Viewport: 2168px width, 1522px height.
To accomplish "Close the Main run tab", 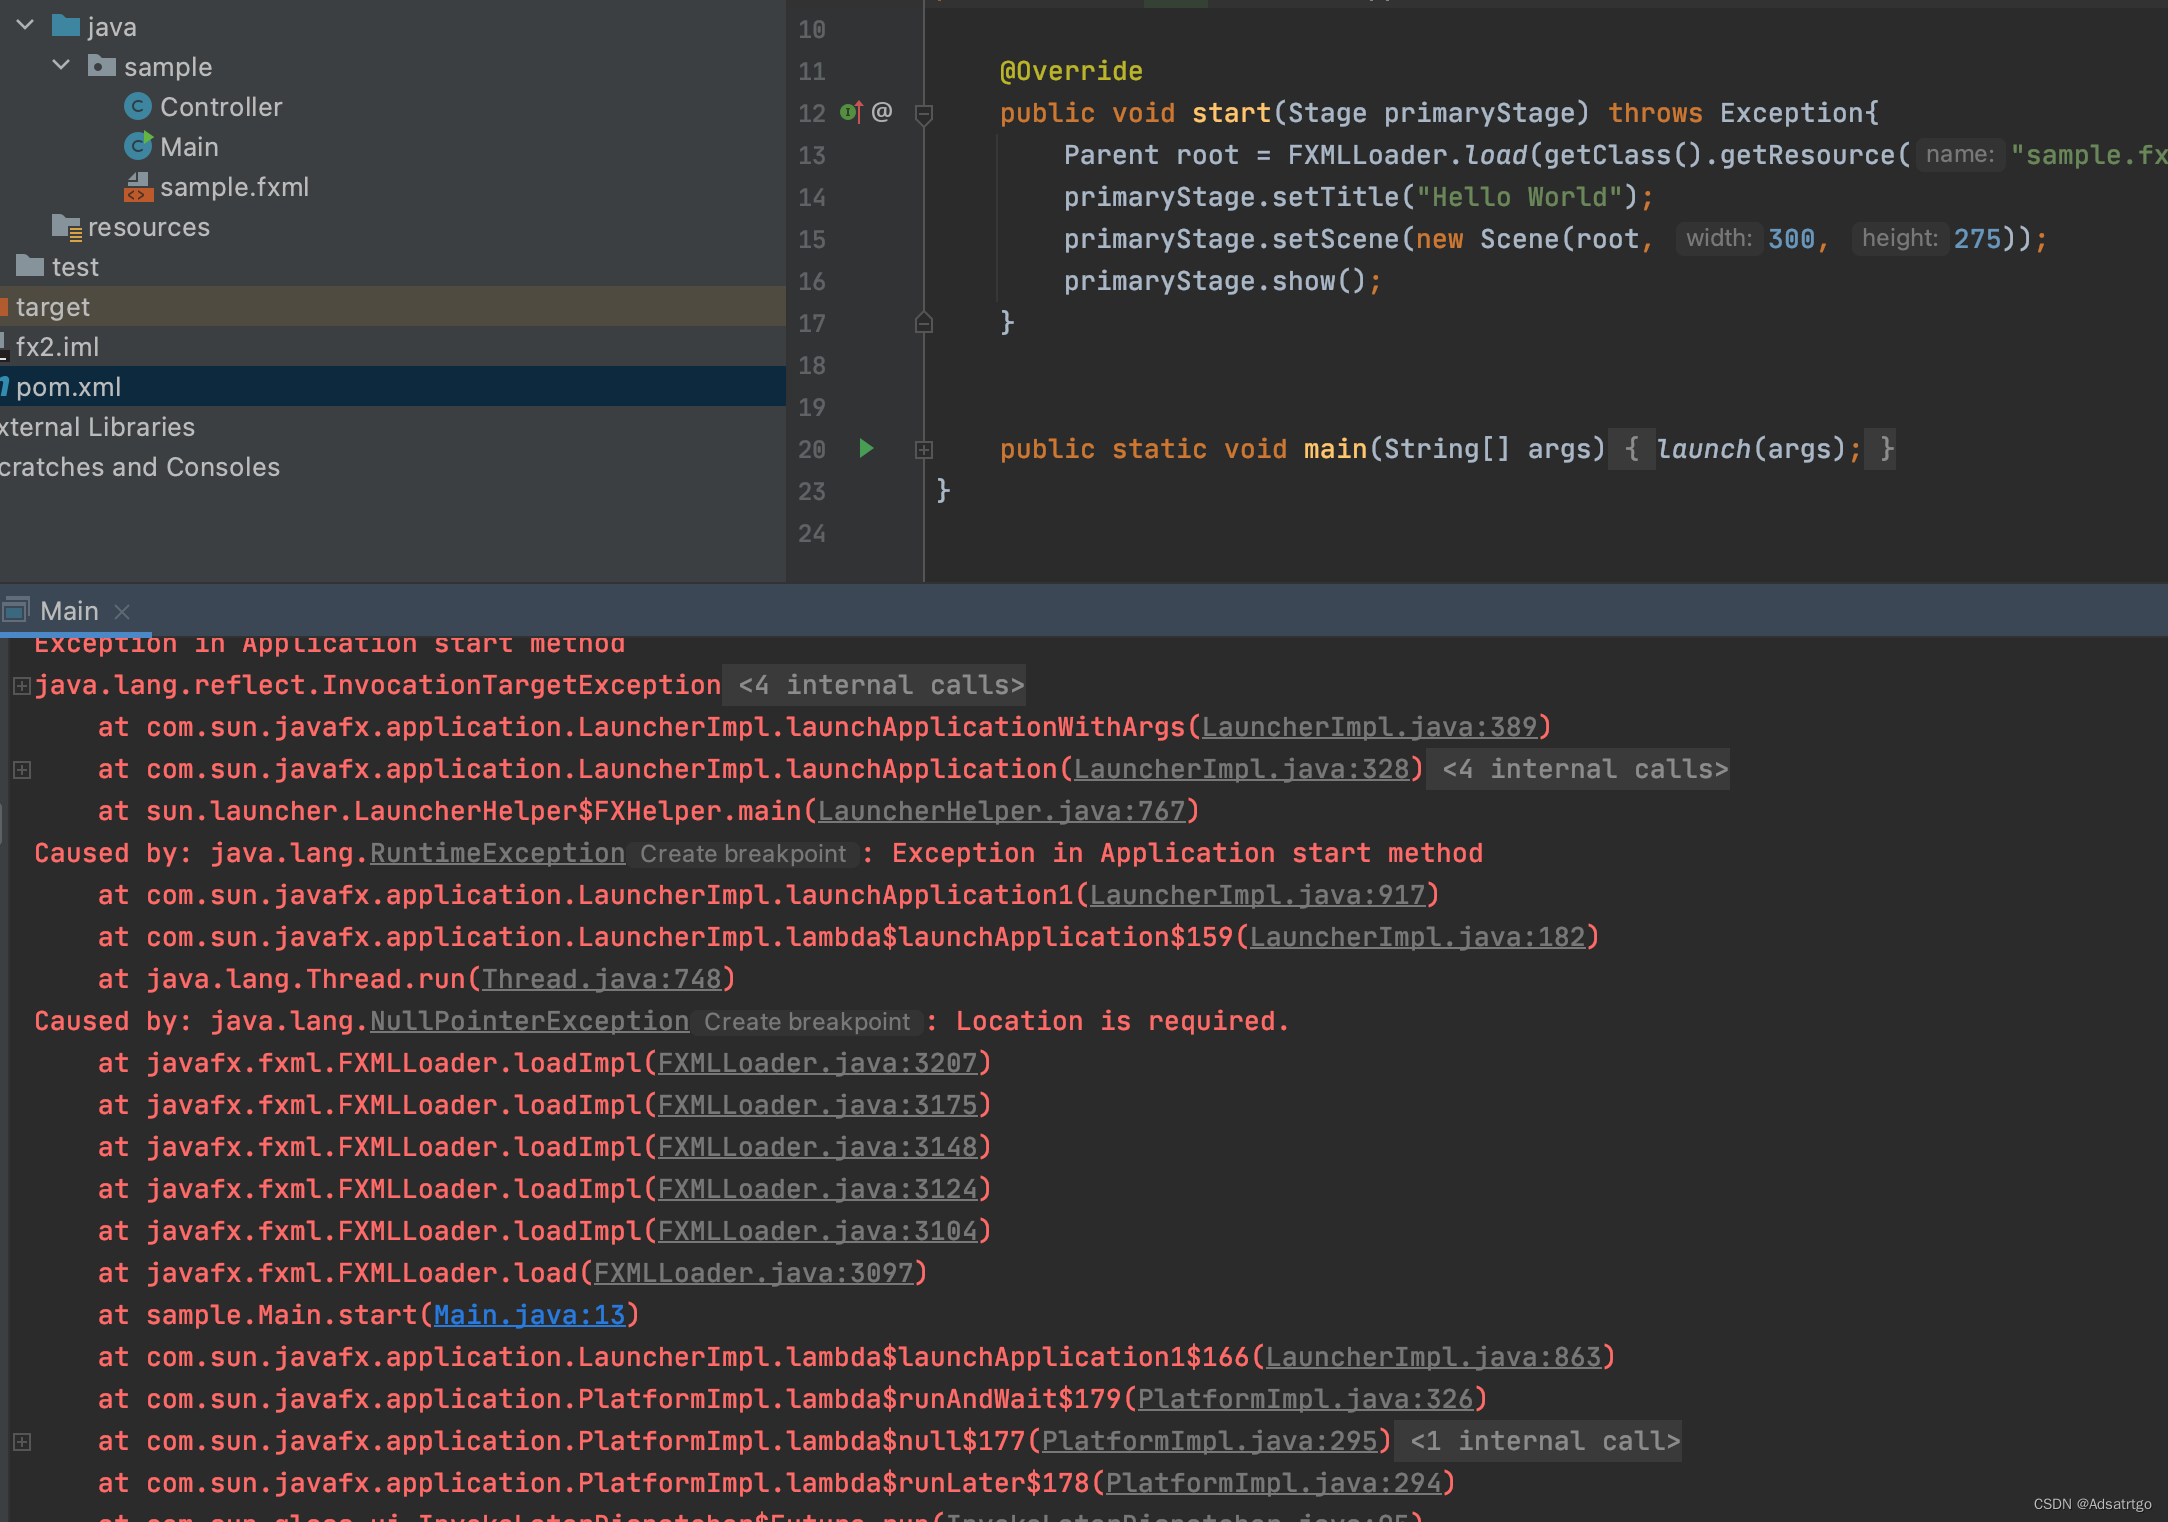I will (122, 611).
